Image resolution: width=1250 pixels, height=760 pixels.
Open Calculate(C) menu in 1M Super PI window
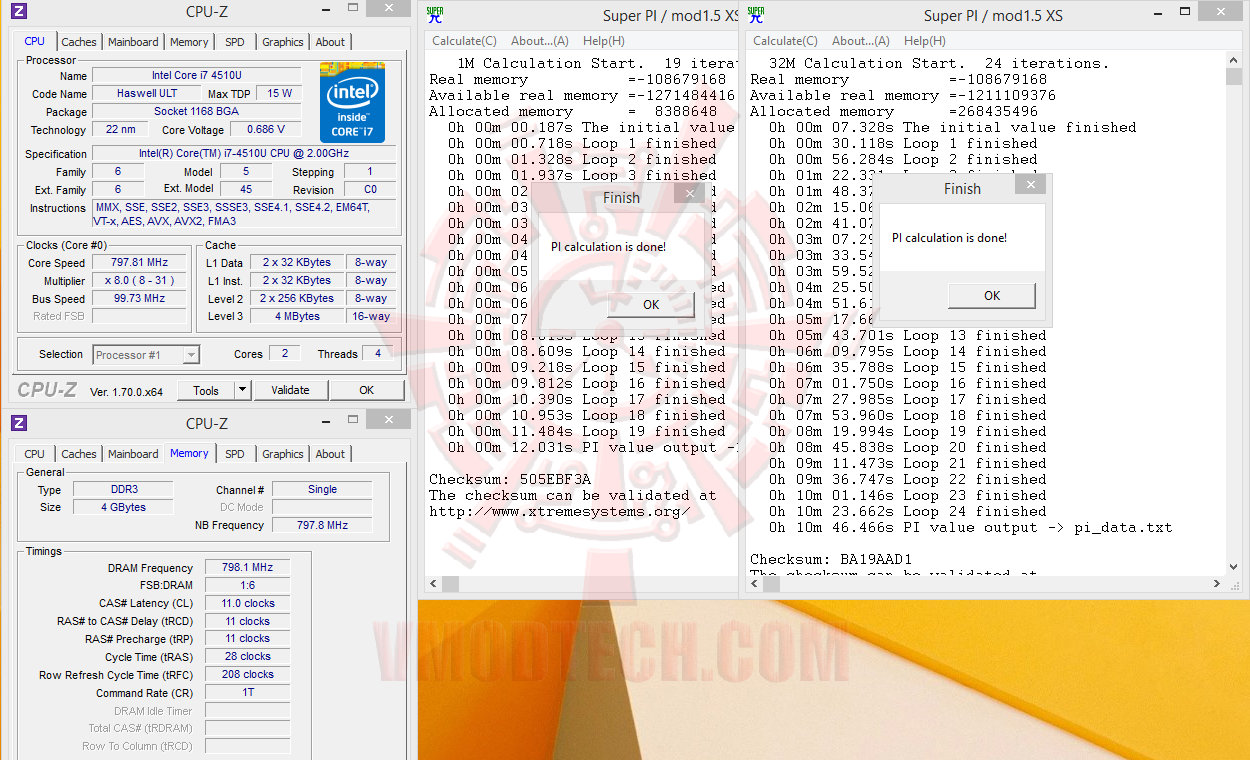[464, 41]
